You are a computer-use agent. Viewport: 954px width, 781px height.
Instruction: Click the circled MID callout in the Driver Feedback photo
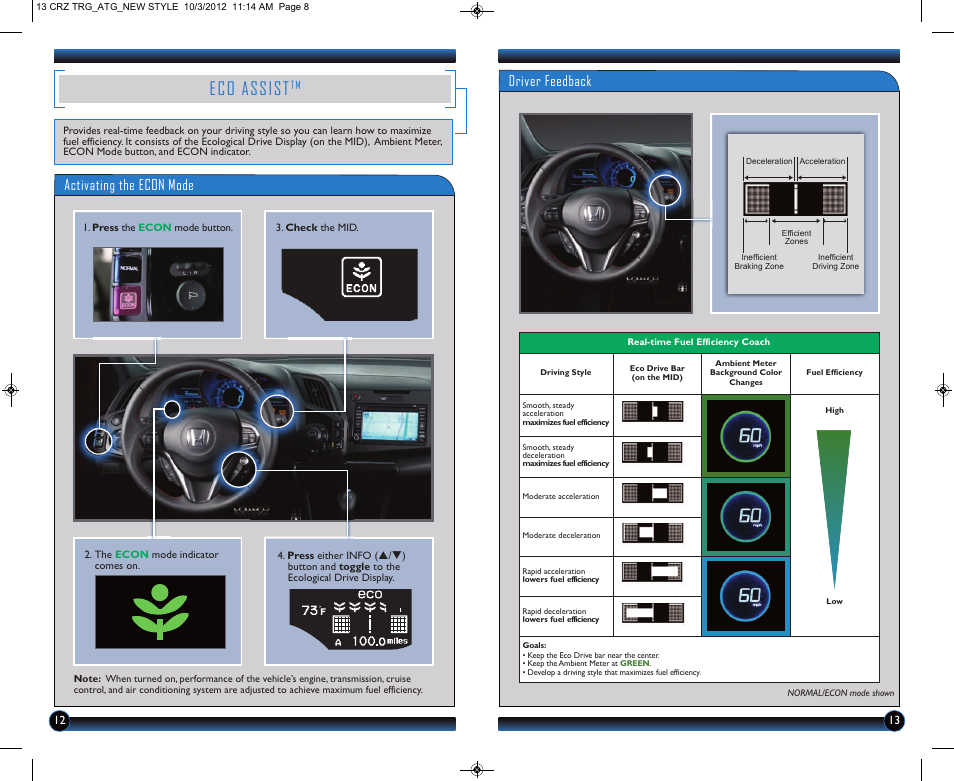pos(665,191)
